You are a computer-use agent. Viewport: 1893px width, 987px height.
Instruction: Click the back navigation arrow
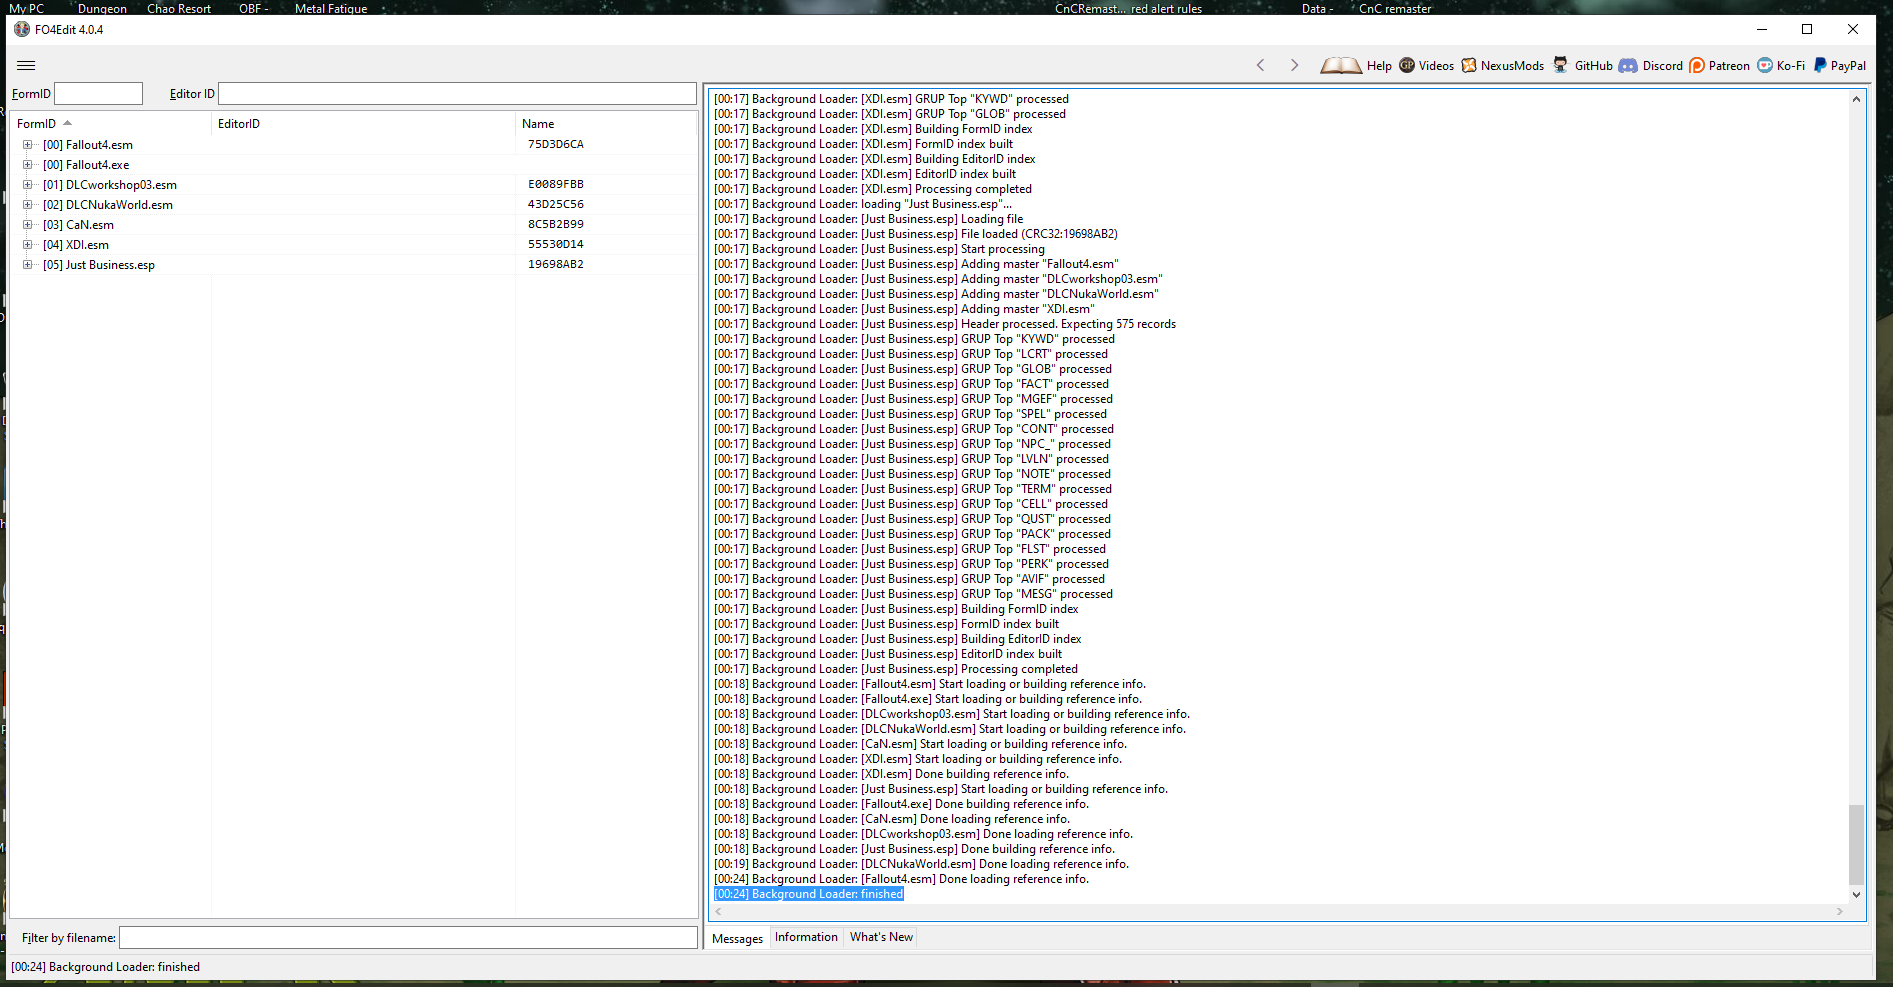click(1260, 65)
